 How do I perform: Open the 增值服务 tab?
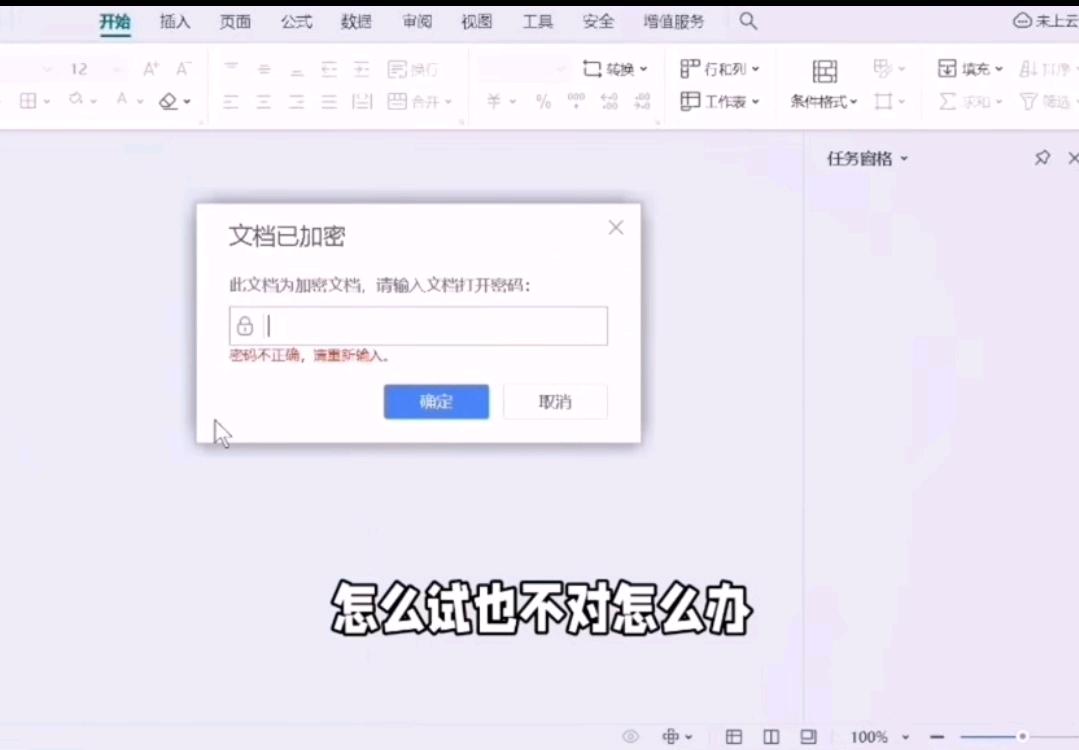(x=674, y=22)
